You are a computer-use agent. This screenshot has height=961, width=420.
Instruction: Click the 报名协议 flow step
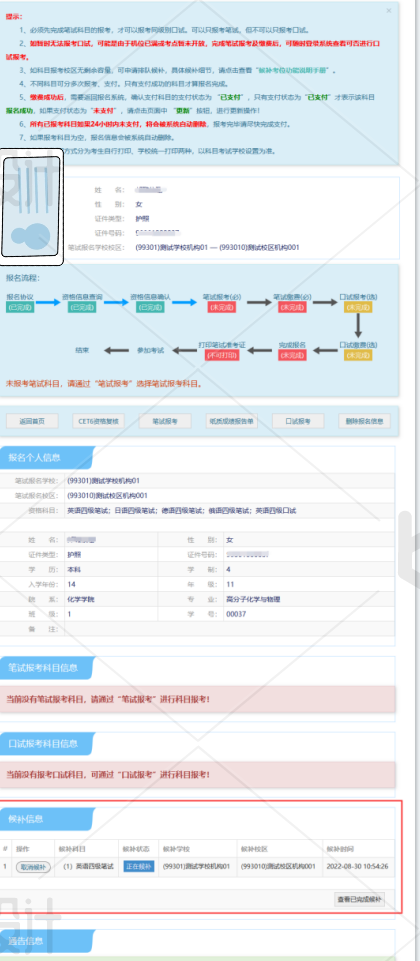20,302
